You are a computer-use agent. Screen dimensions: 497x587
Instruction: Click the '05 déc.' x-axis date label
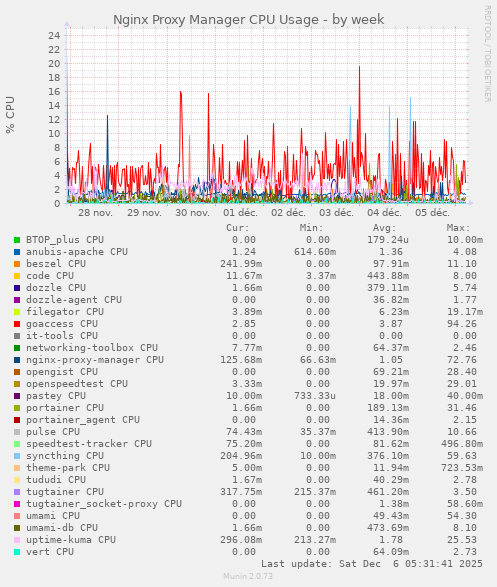click(432, 213)
